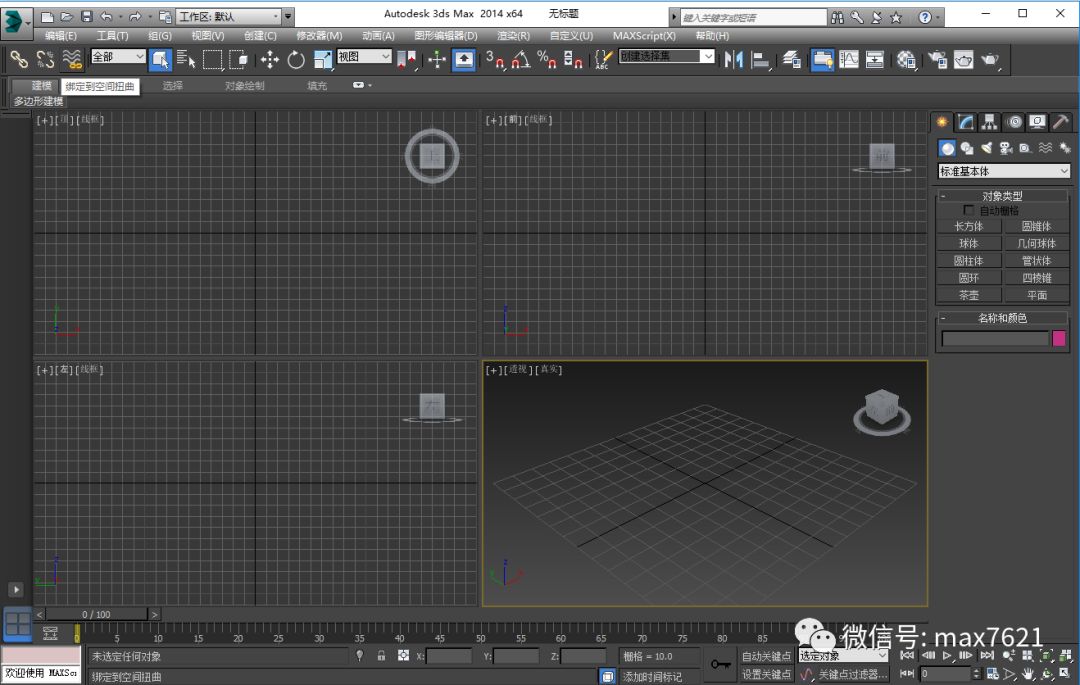Open the 创建(C) menu
The width and height of the screenshot is (1080, 685).
pyautogui.click(x=260, y=35)
